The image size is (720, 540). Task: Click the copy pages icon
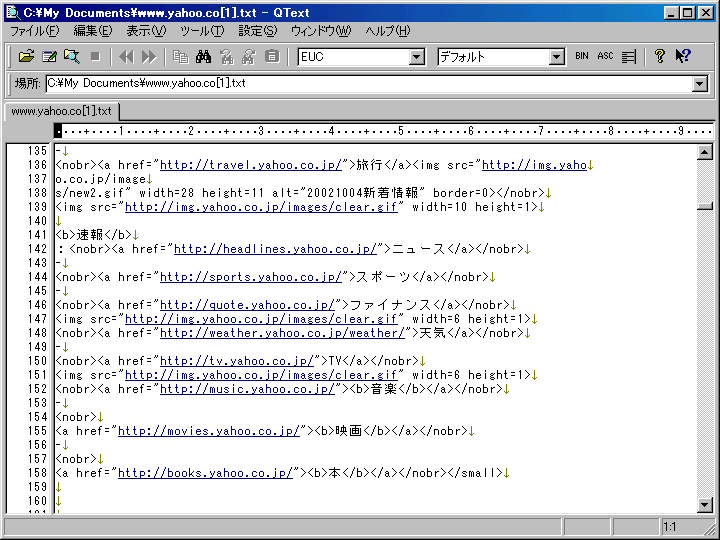pyautogui.click(x=180, y=56)
